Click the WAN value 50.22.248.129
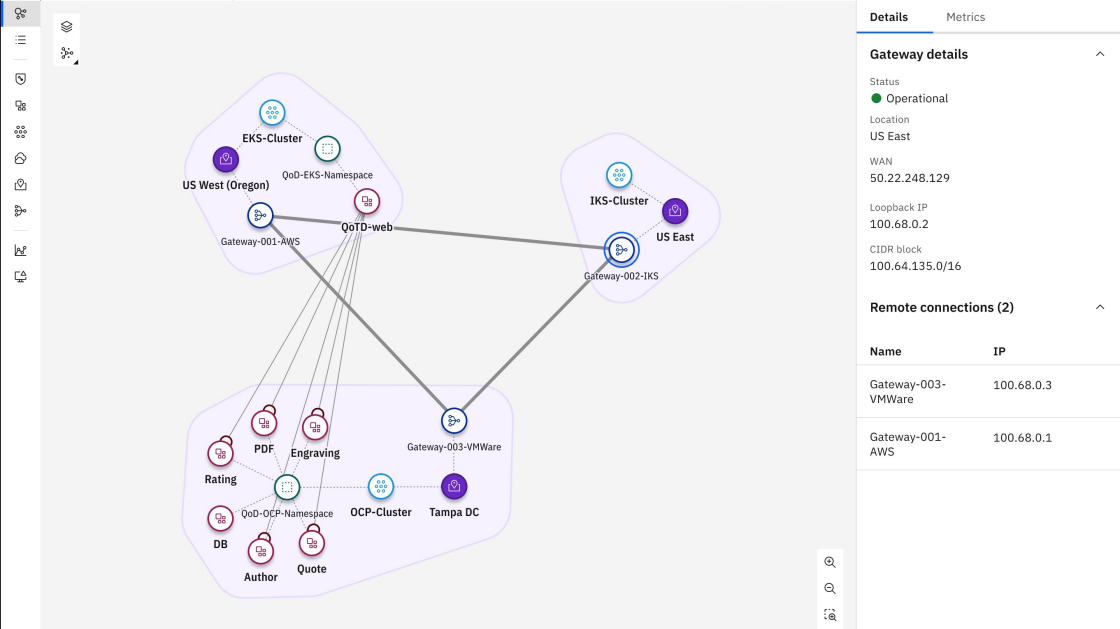The image size is (1120, 629). pyautogui.click(x=909, y=178)
